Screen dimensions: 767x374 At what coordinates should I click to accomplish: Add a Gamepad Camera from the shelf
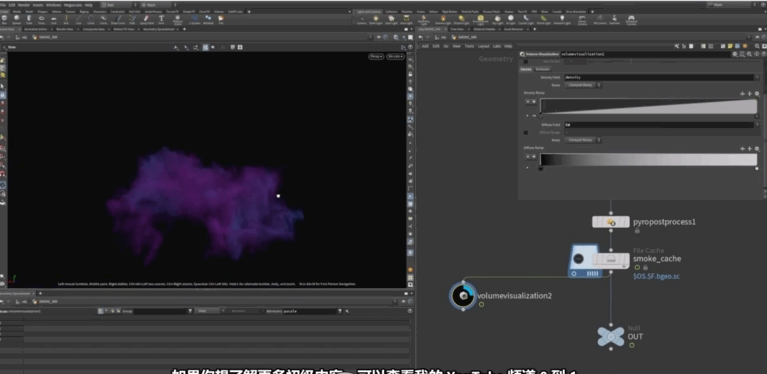click(632, 20)
